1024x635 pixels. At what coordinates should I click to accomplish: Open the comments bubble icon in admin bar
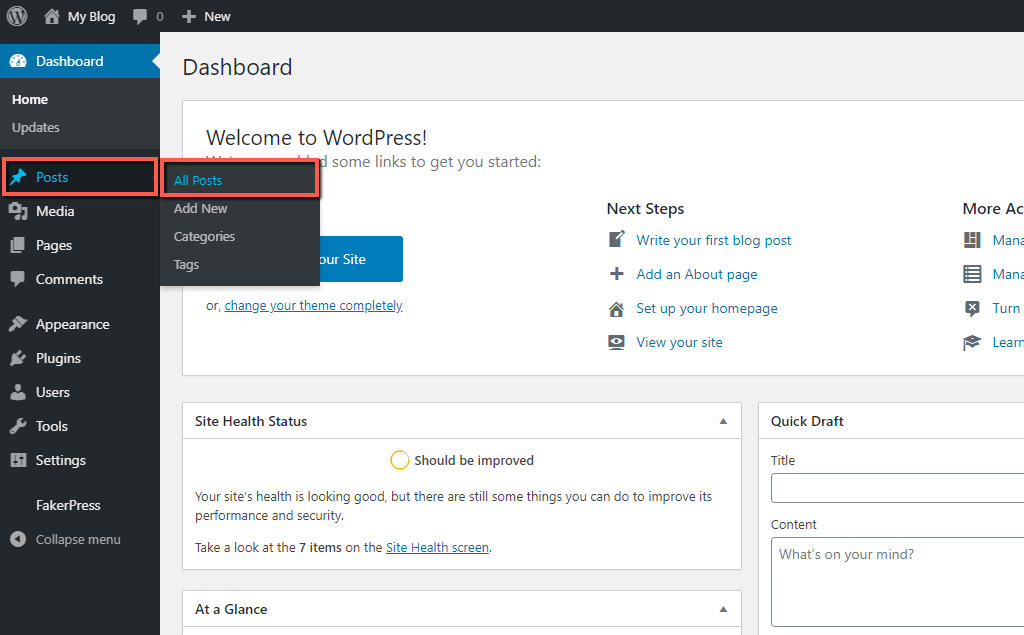[x=140, y=16]
